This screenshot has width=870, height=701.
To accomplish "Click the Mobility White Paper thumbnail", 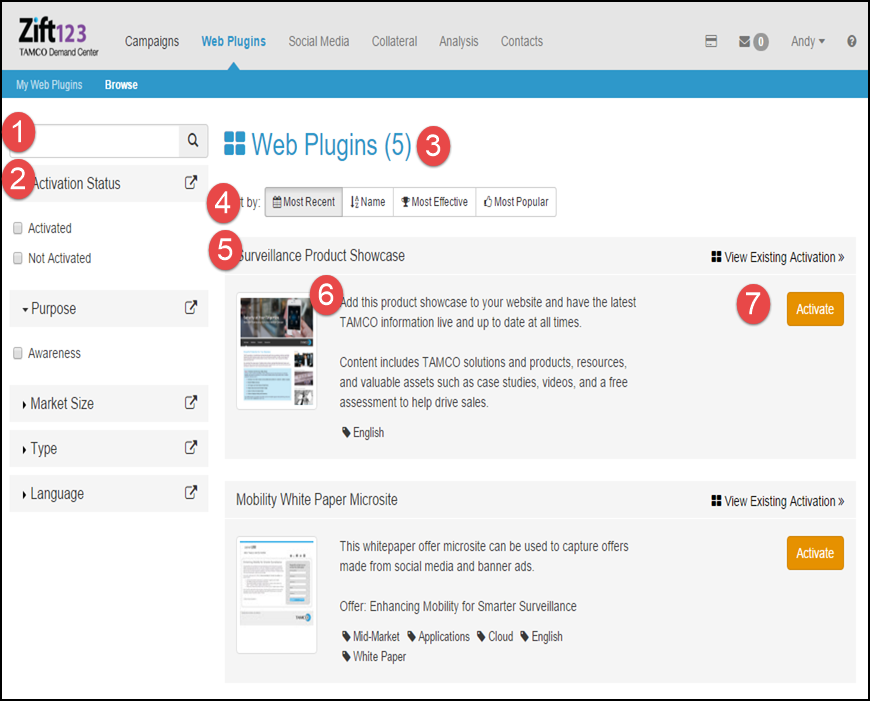I will pos(276,595).
